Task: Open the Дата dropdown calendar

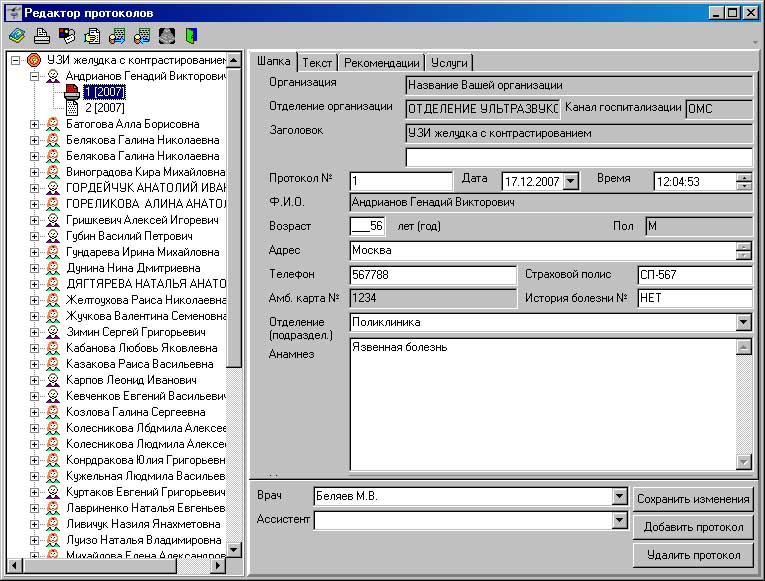Action: (x=571, y=182)
